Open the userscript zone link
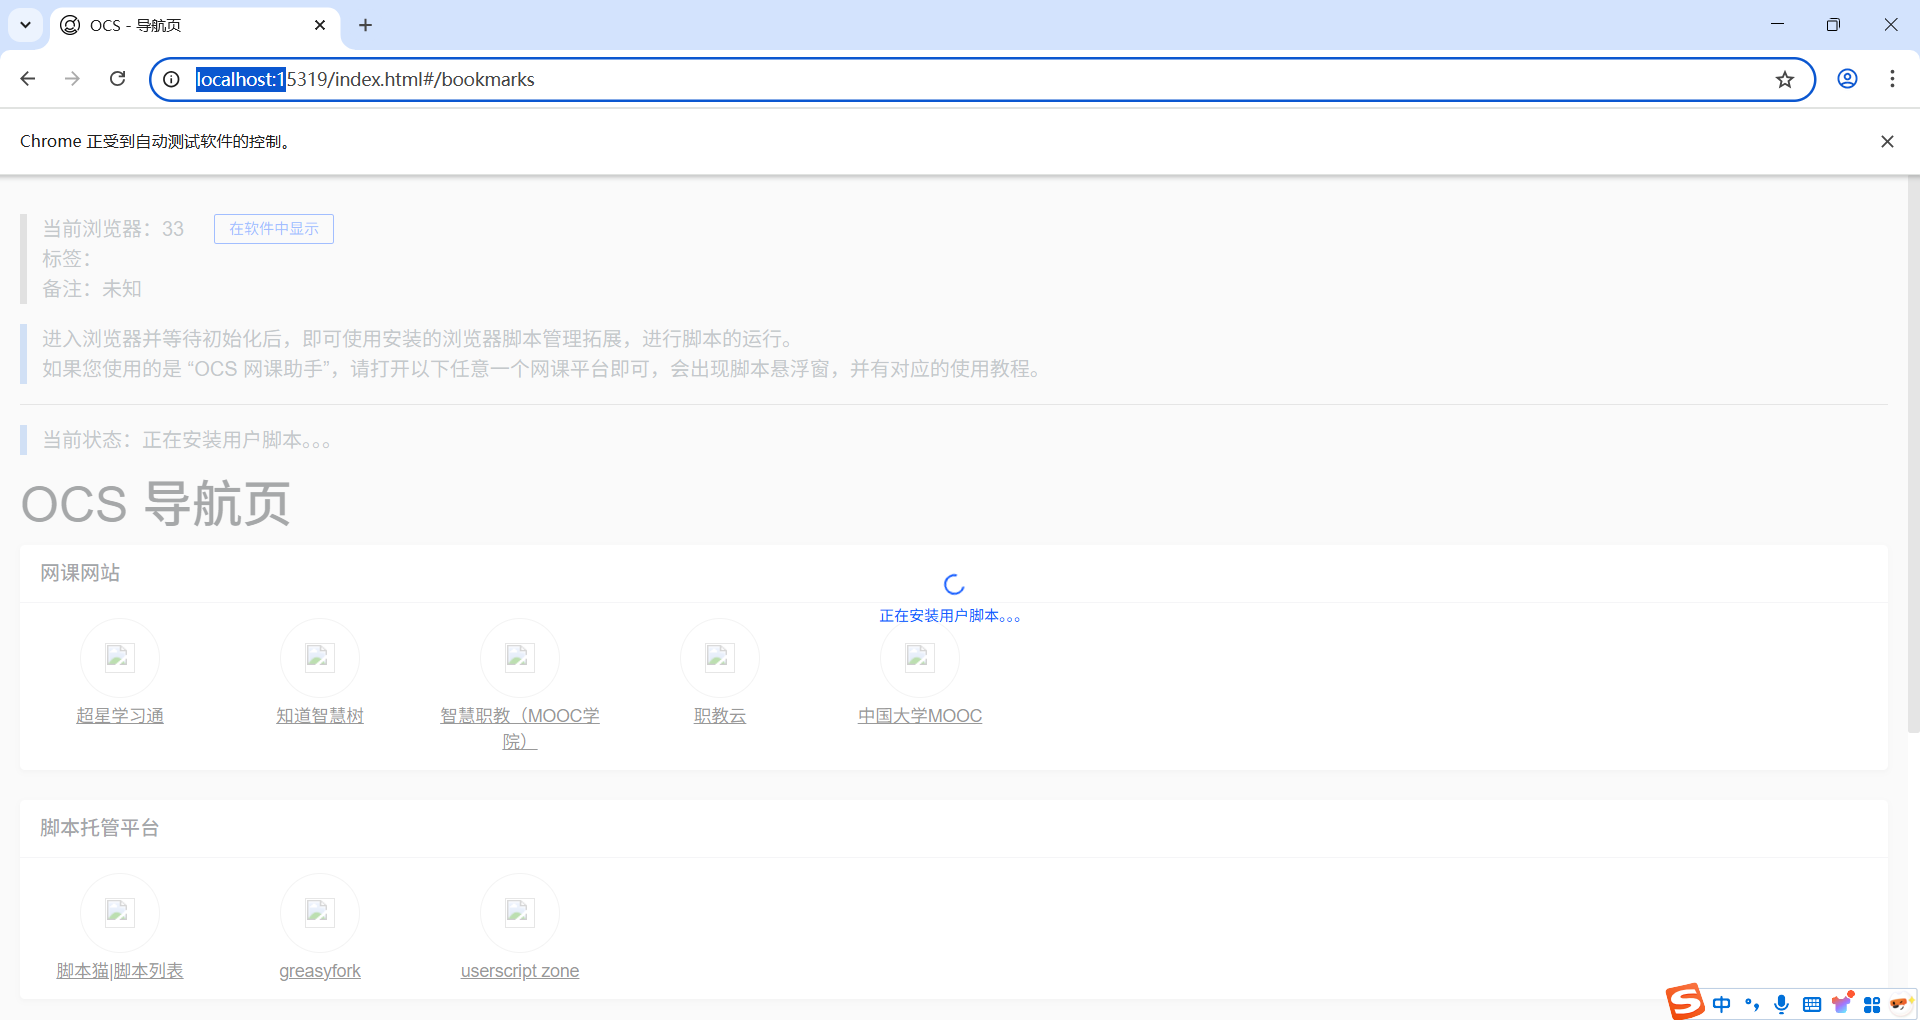The width and height of the screenshot is (1920, 1020). 520,971
